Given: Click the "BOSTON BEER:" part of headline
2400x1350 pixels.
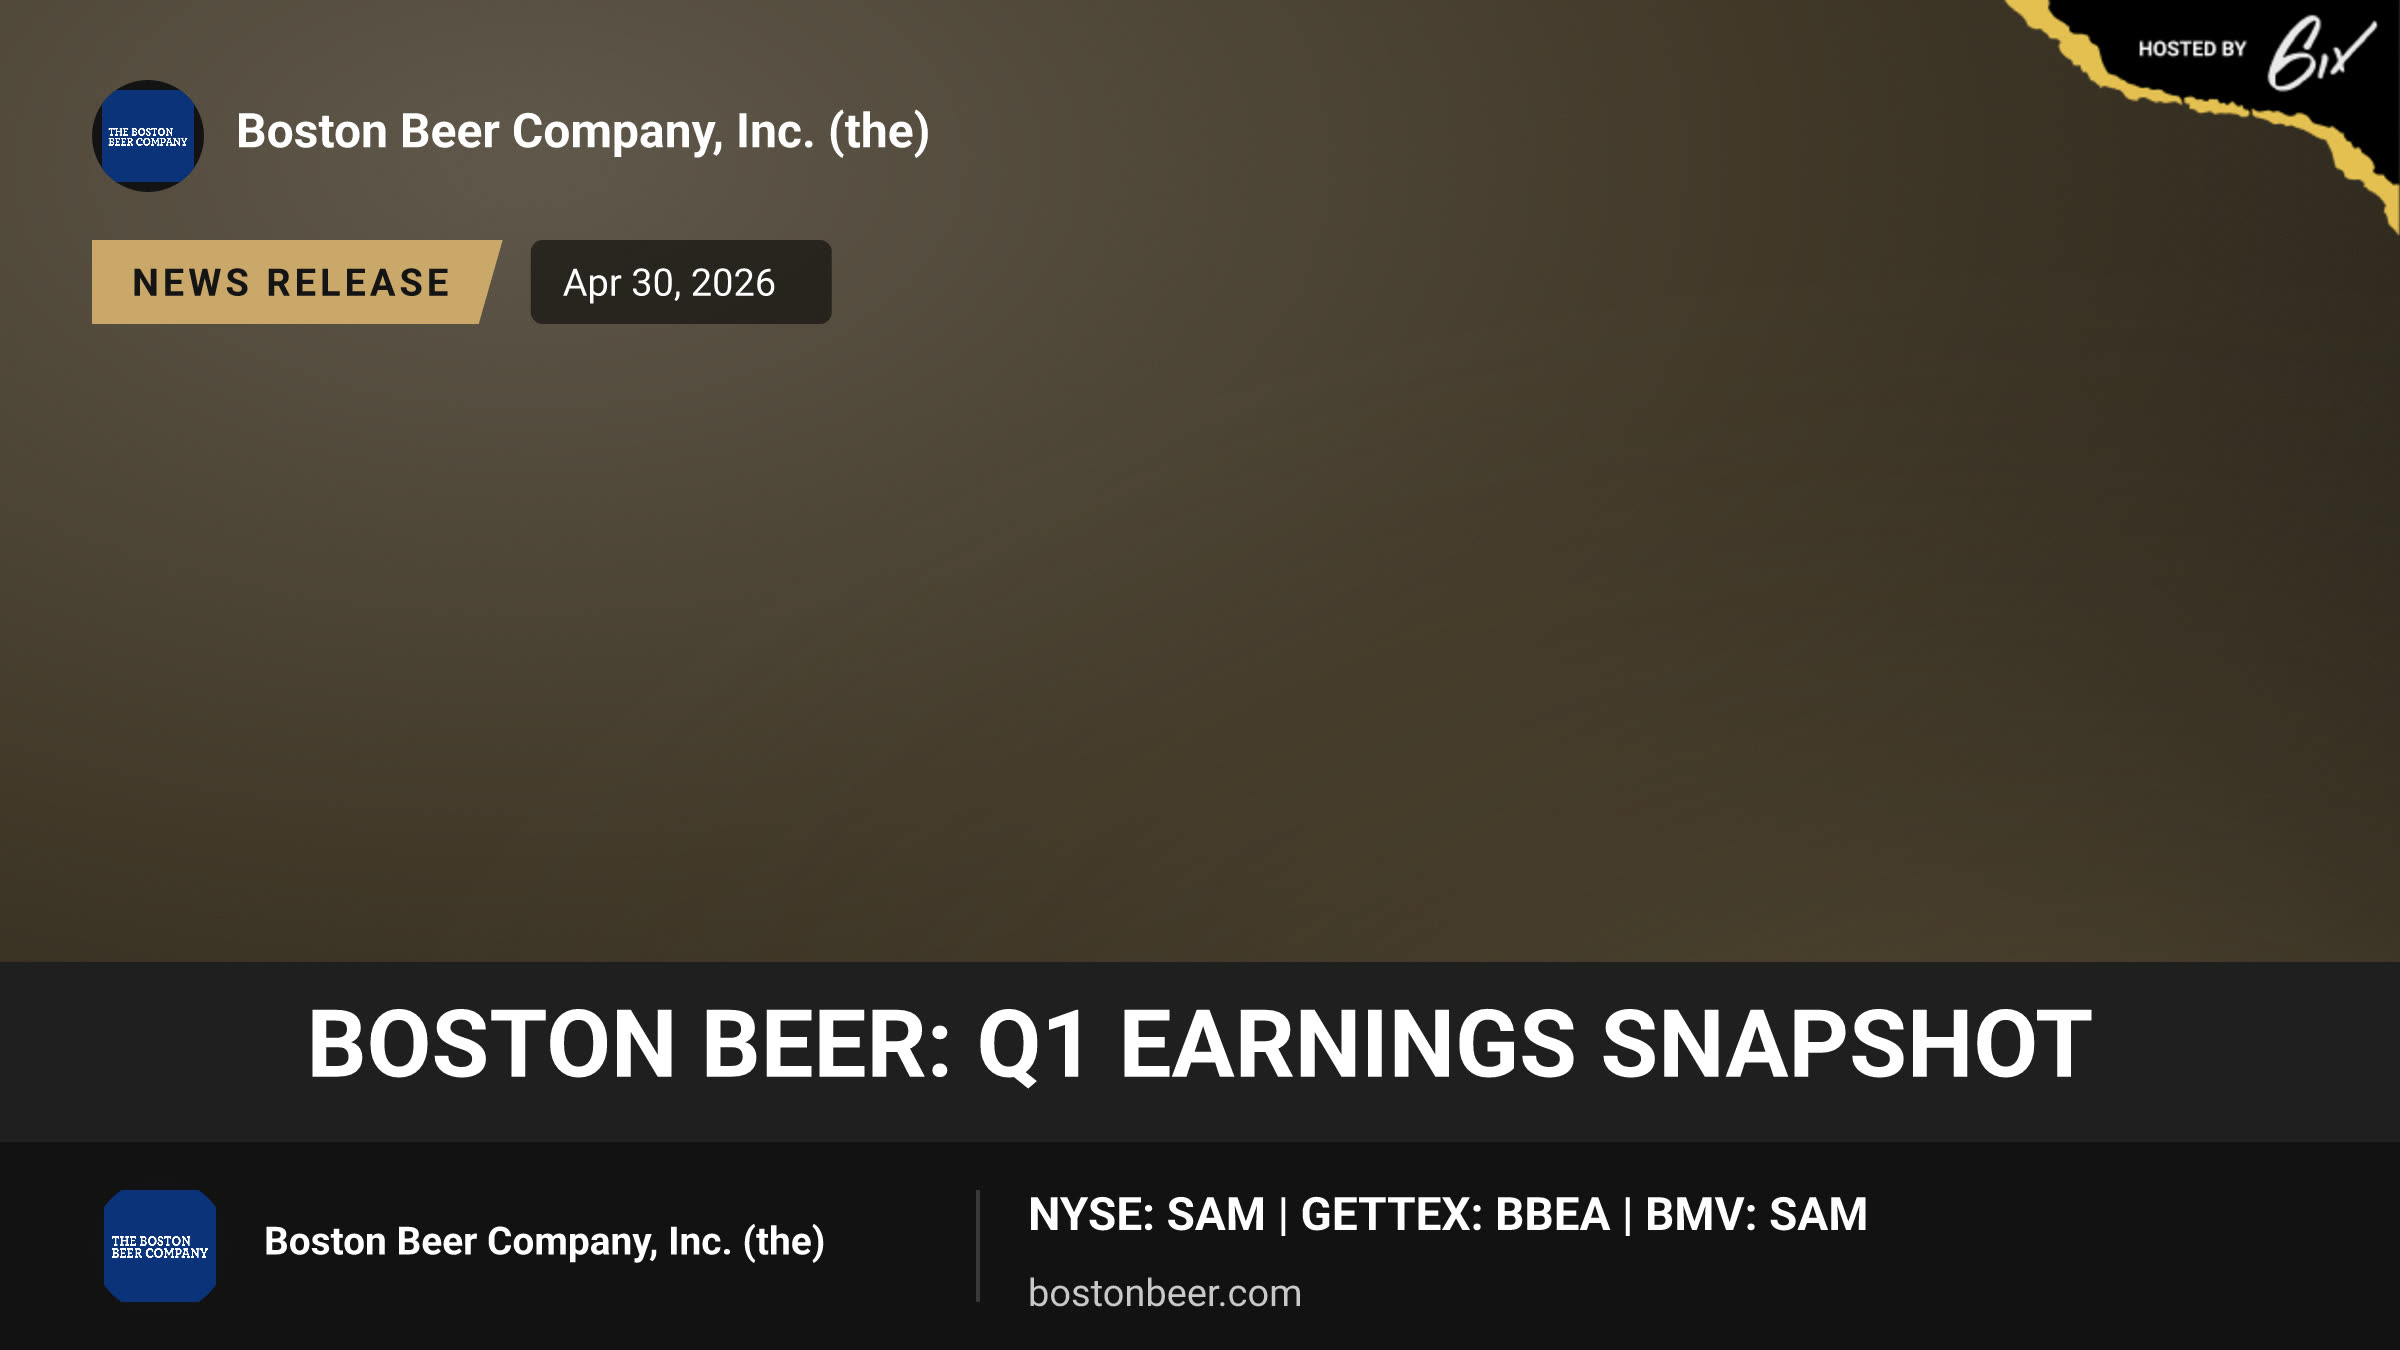Looking at the screenshot, I should (629, 1044).
